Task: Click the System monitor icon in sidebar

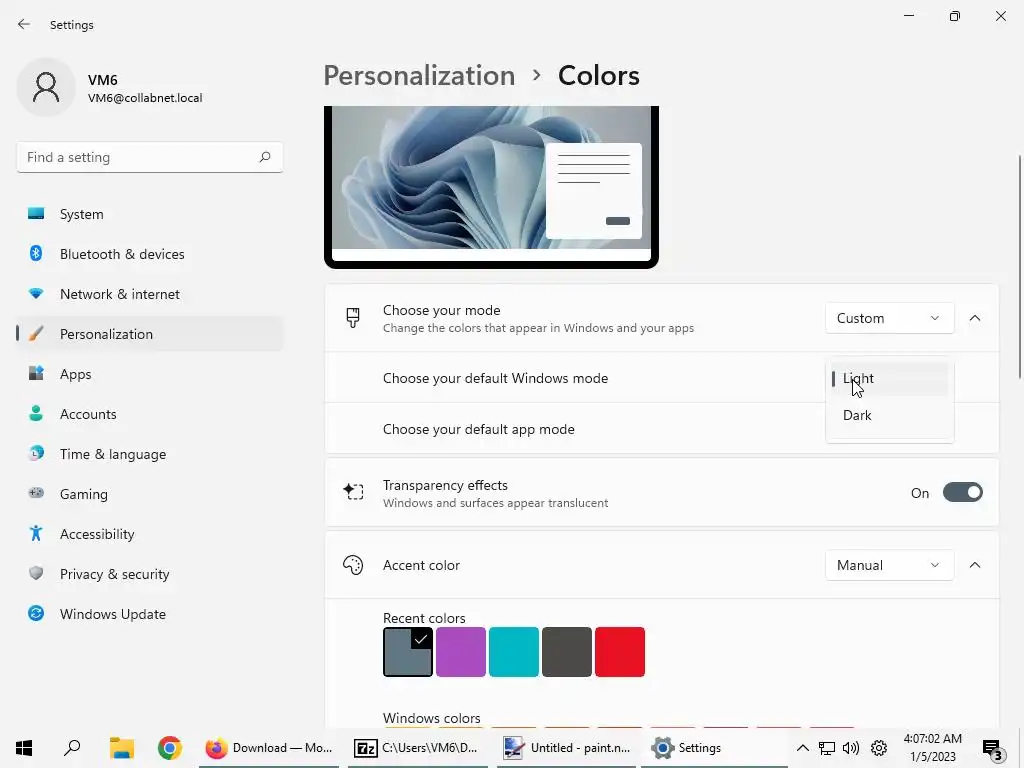Action: click(36, 214)
